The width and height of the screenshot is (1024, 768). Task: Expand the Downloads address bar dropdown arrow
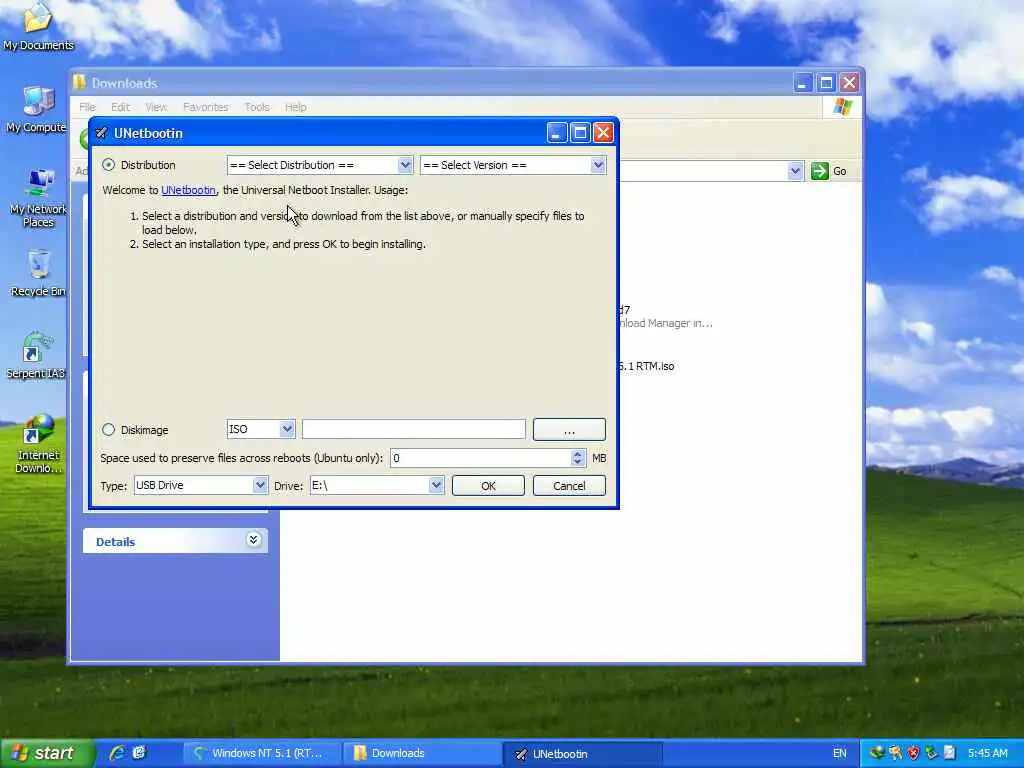click(x=795, y=171)
